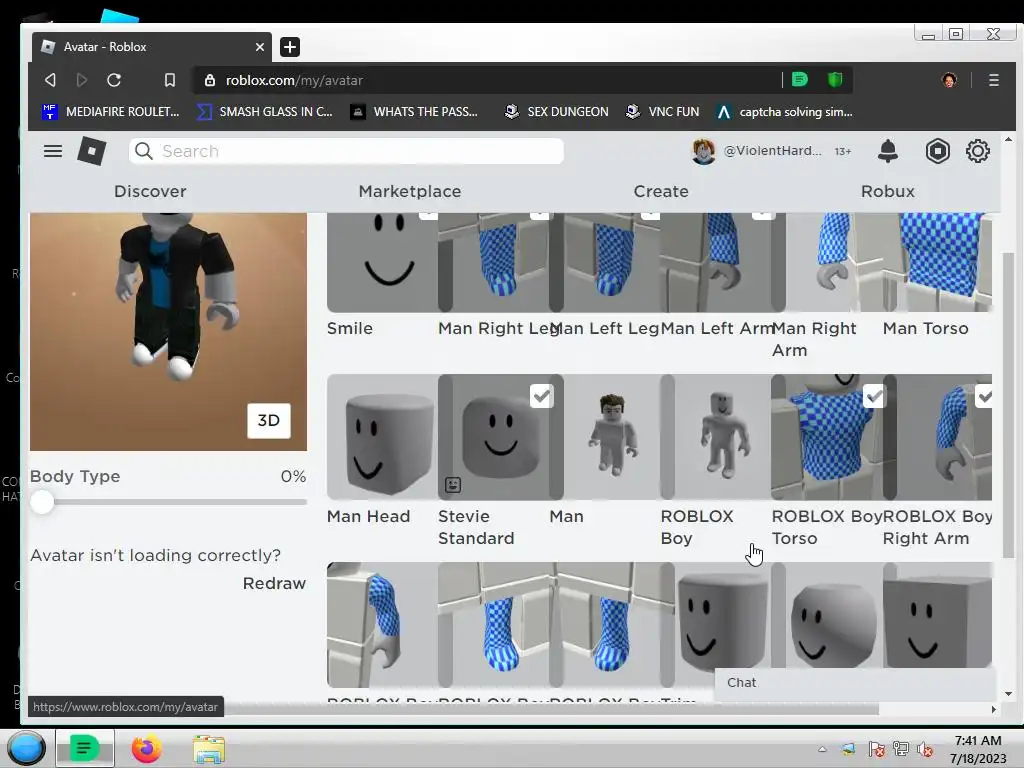Image resolution: width=1024 pixels, height=768 pixels.
Task: Open the browser profile avatar icon
Action: tap(949, 80)
